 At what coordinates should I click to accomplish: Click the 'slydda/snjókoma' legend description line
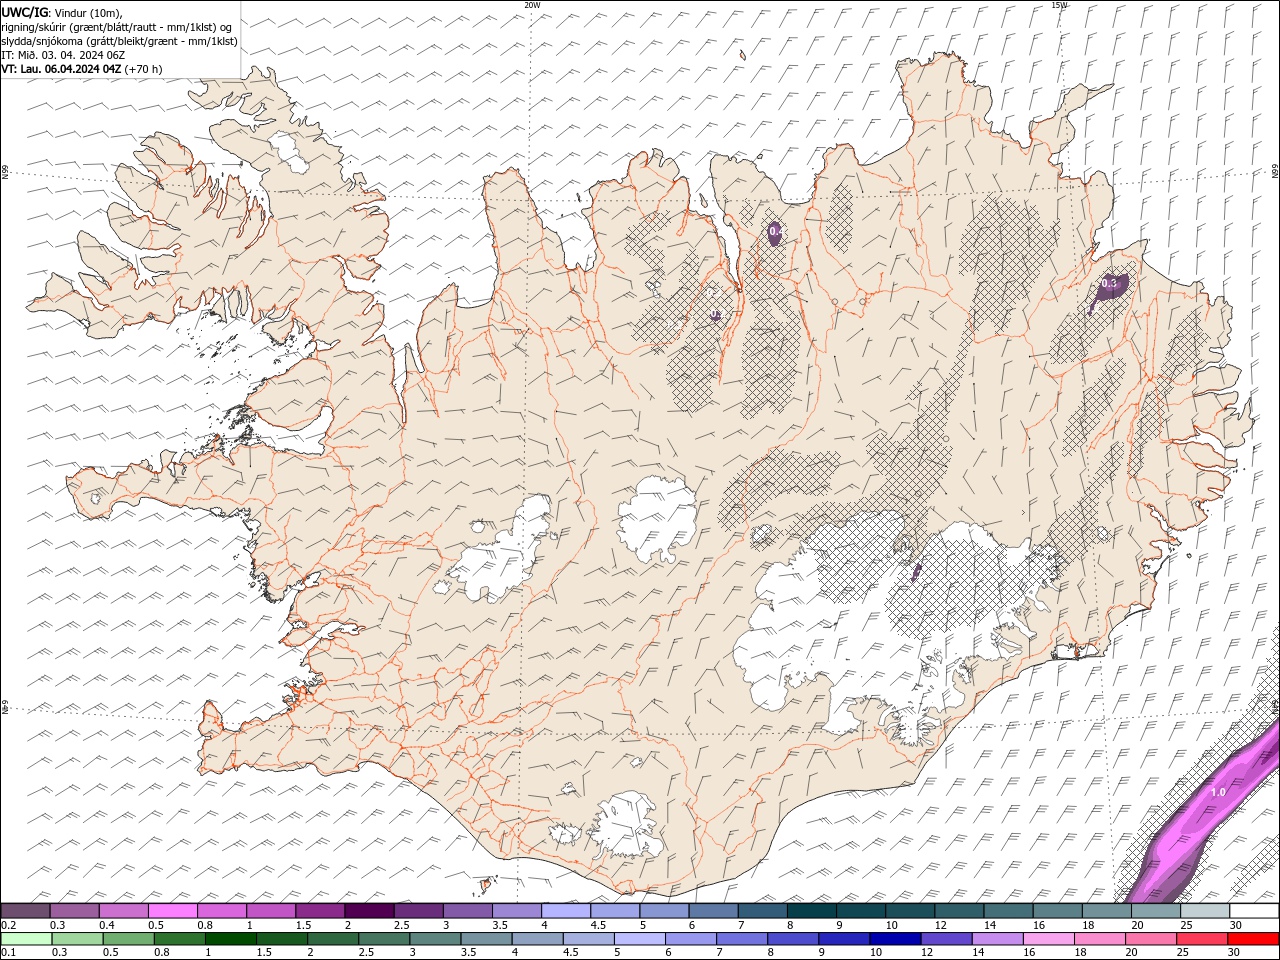click(x=120, y=41)
